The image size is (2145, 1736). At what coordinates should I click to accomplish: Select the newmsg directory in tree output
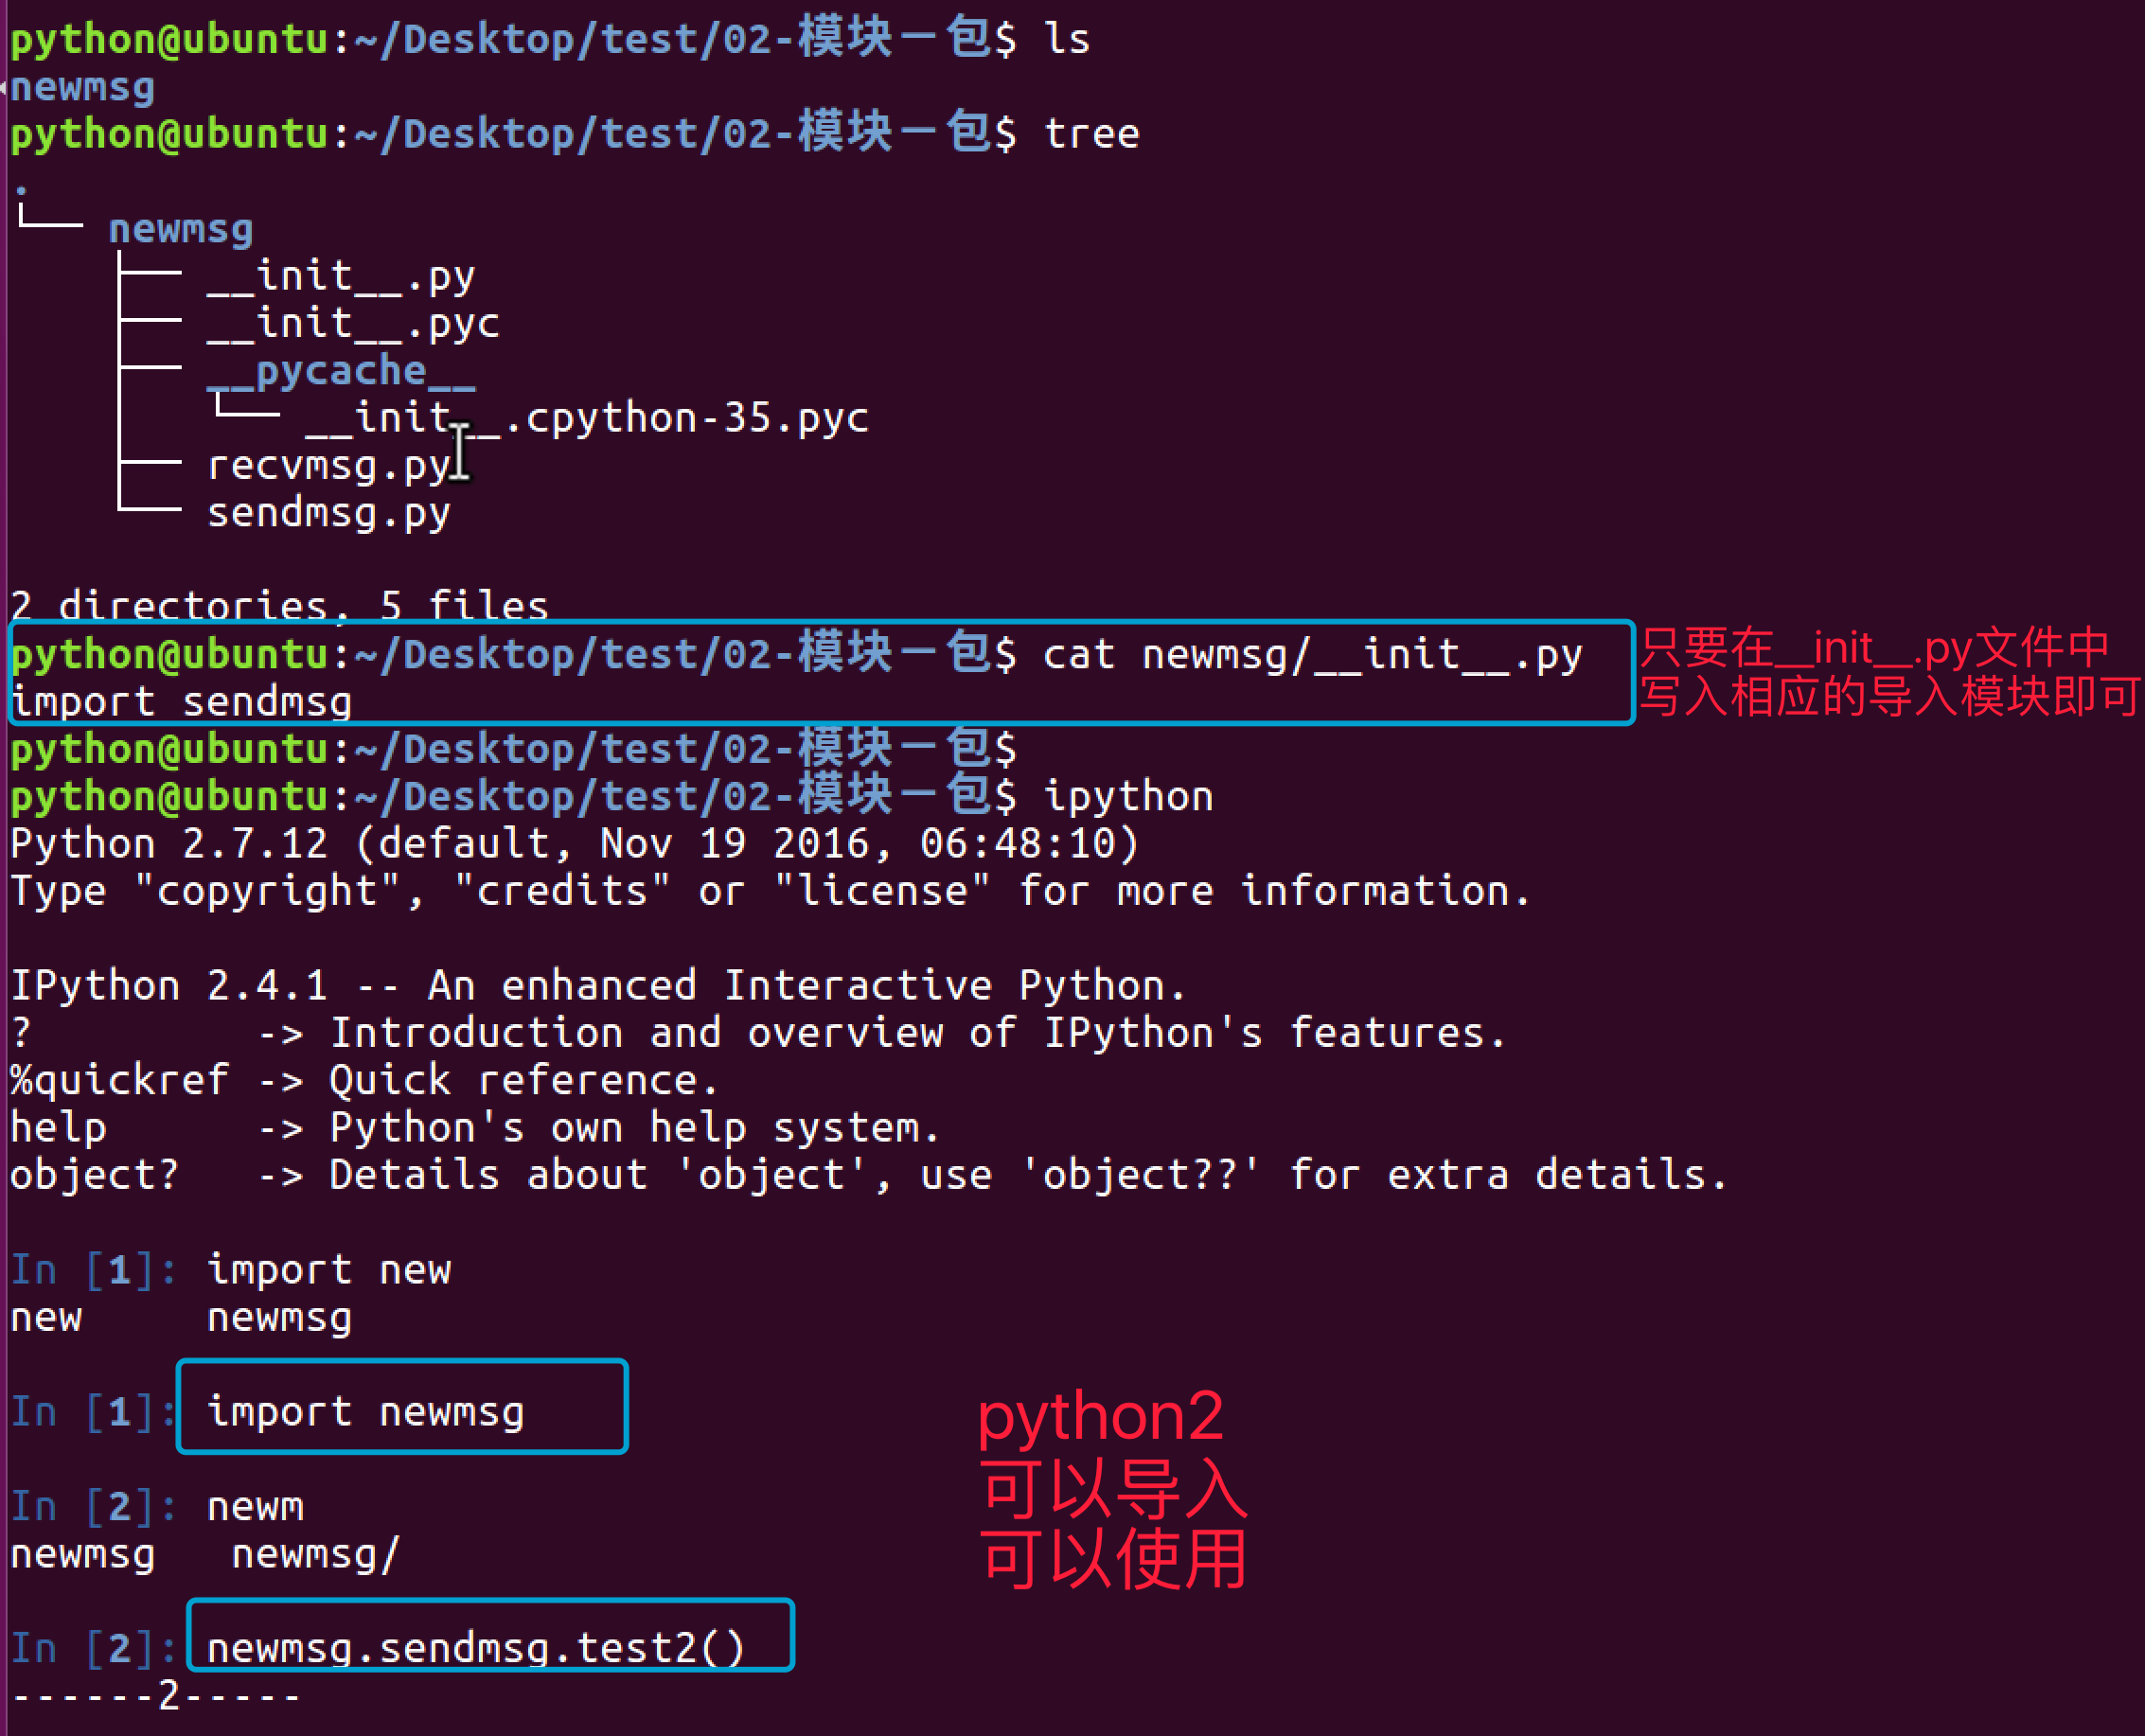(x=180, y=229)
